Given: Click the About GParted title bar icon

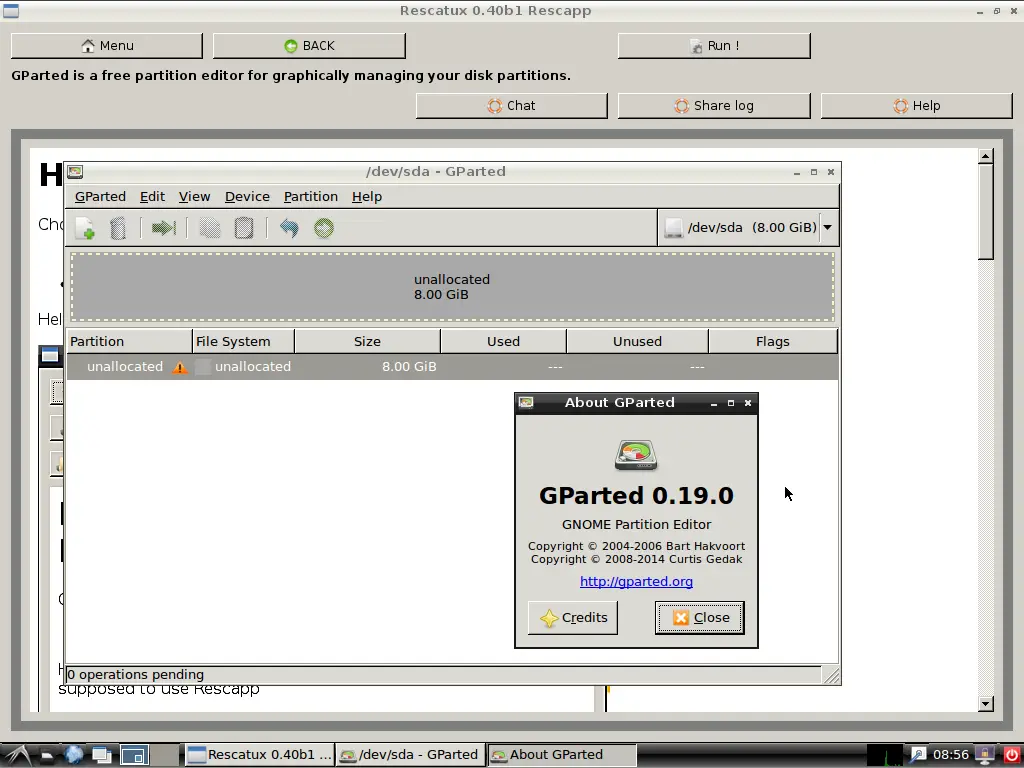Looking at the screenshot, I should point(526,402).
